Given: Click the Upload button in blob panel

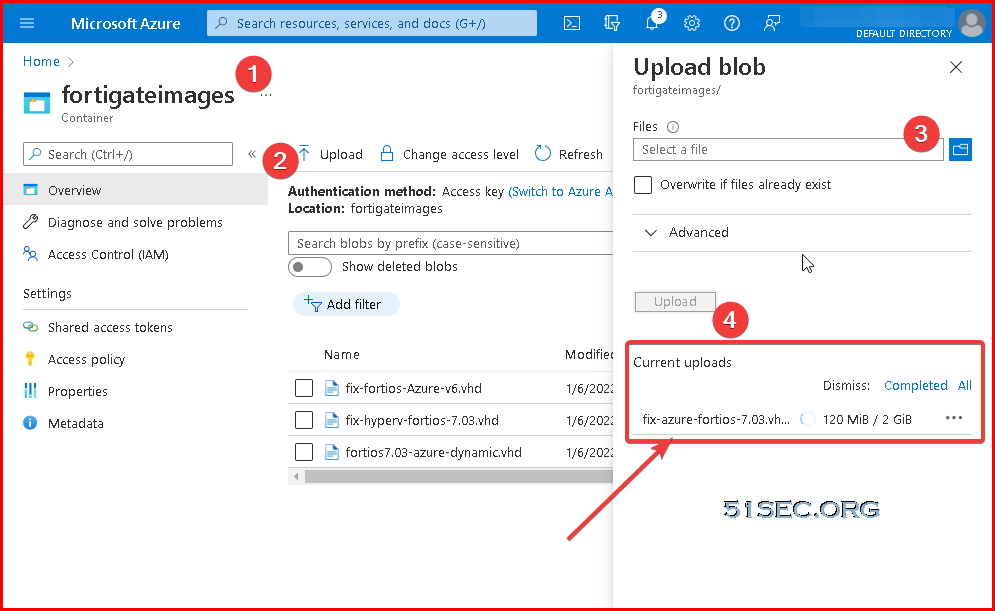Looking at the screenshot, I should tap(675, 302).
